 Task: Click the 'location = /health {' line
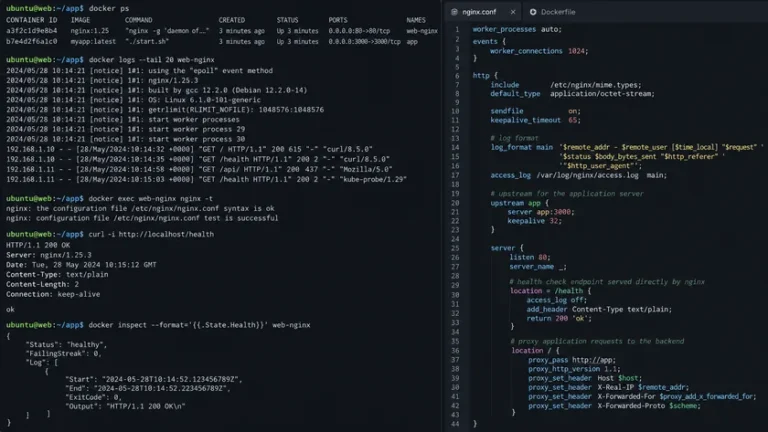[551, 290]
